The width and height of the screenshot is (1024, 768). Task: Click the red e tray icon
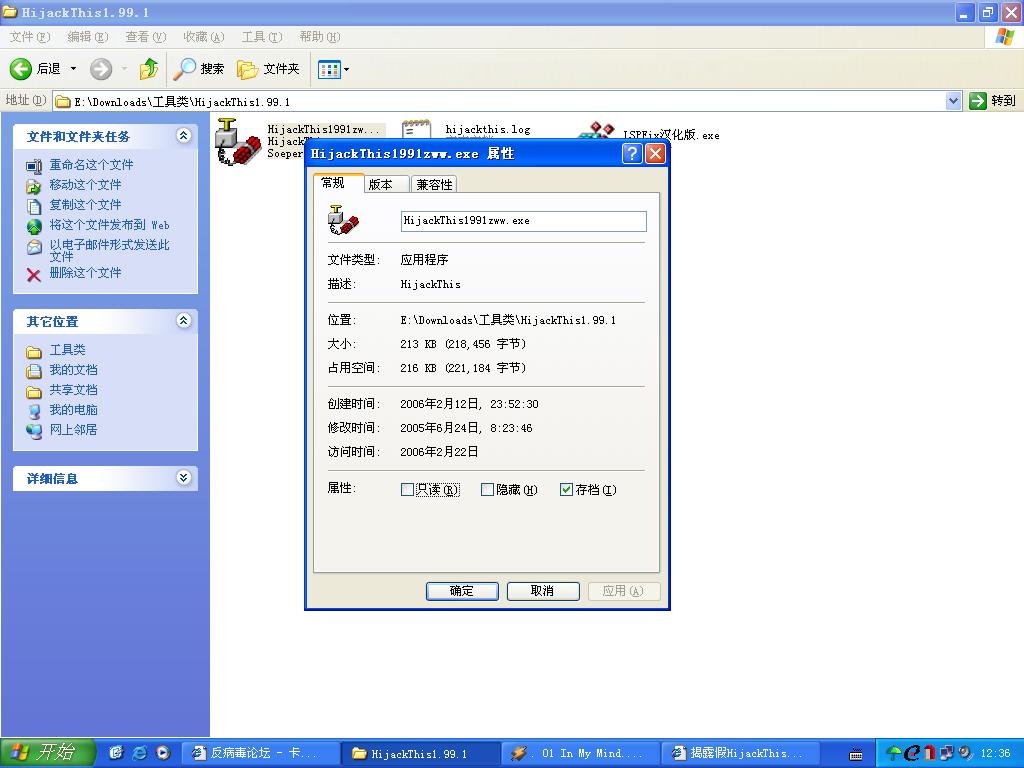pyautogui.click(x=912, y=754)
